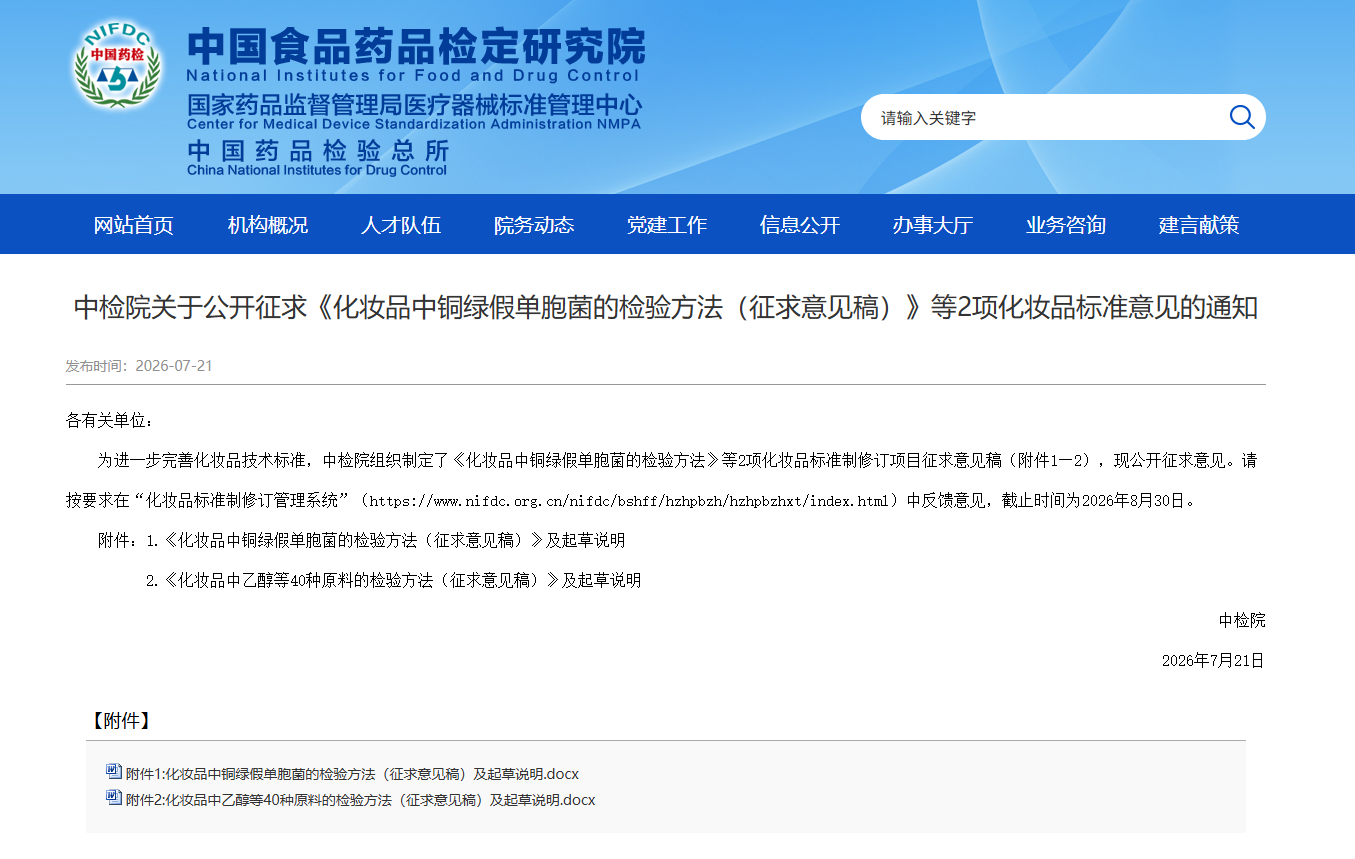Focus the 请输入关键字 search field
The width and height of the screenshot is (1355, 859).
coord(1045,118)
